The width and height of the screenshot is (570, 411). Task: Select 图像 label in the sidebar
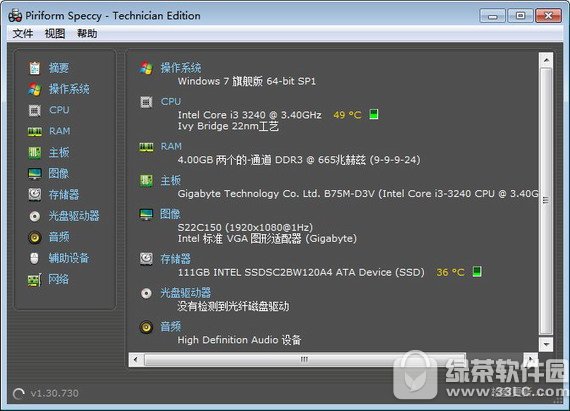click(x=59, y=173)
